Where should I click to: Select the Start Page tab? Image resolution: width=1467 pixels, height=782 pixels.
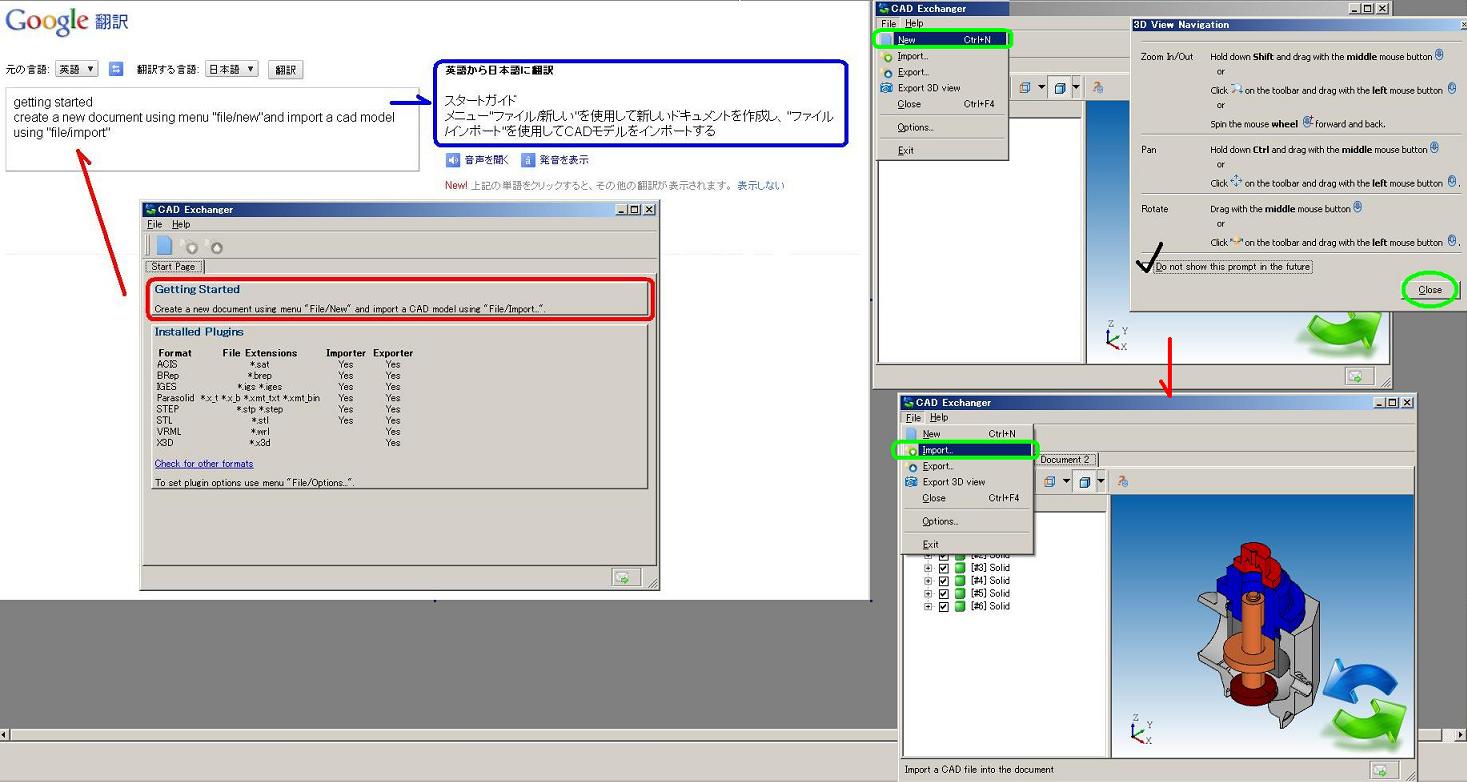click(173, 267)
